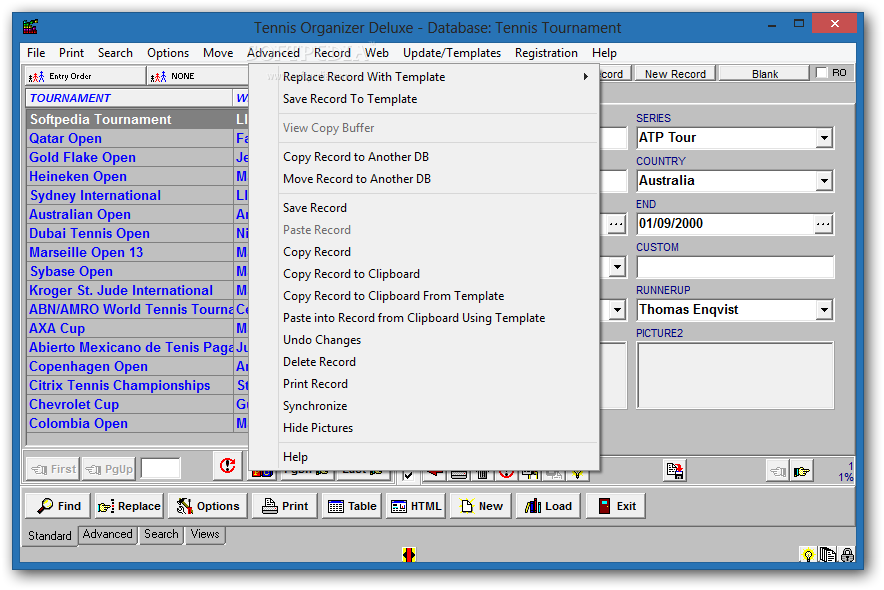884x590 pixels.
Task: Expand the COUNTRY dropdown arrow
Action: [824, 181]
